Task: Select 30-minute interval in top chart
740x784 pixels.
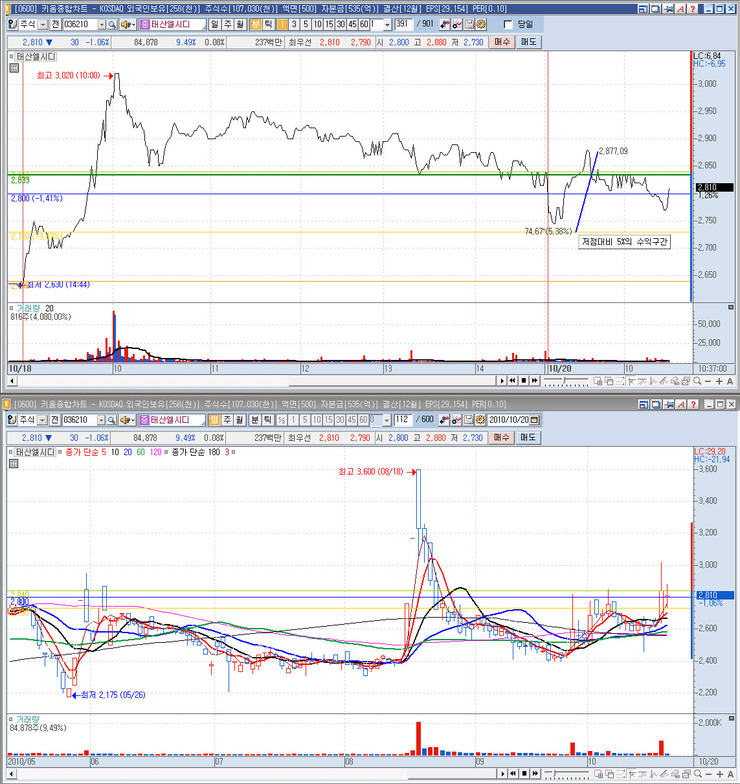Action: 340,24
